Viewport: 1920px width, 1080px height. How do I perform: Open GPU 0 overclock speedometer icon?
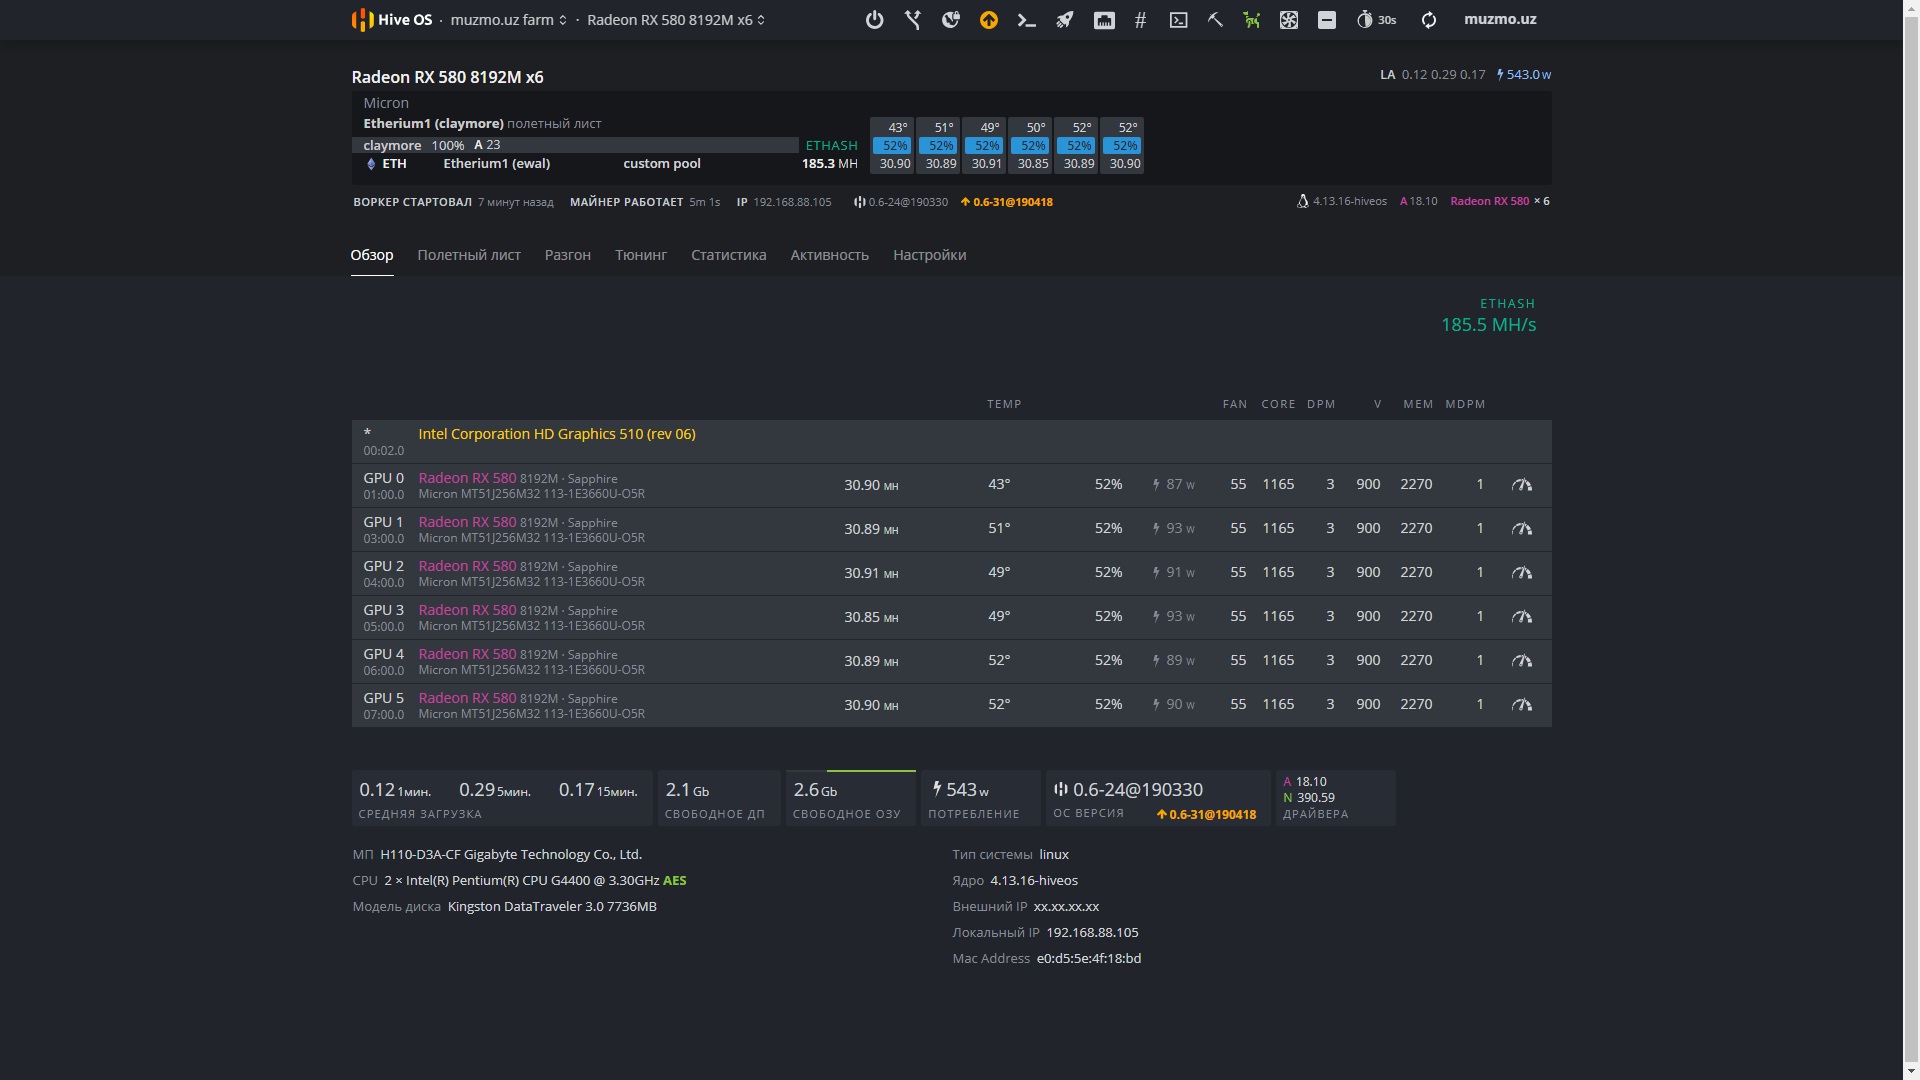point(1521,485)
